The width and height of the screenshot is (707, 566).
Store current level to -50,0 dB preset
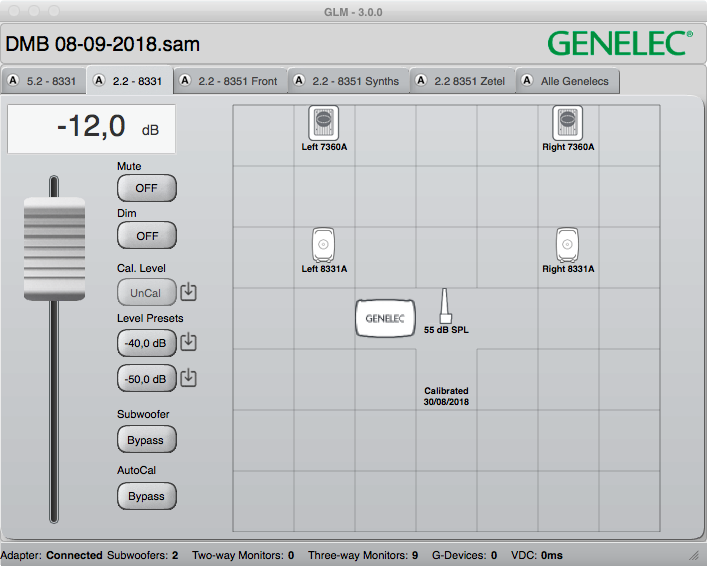click(188, 378)
